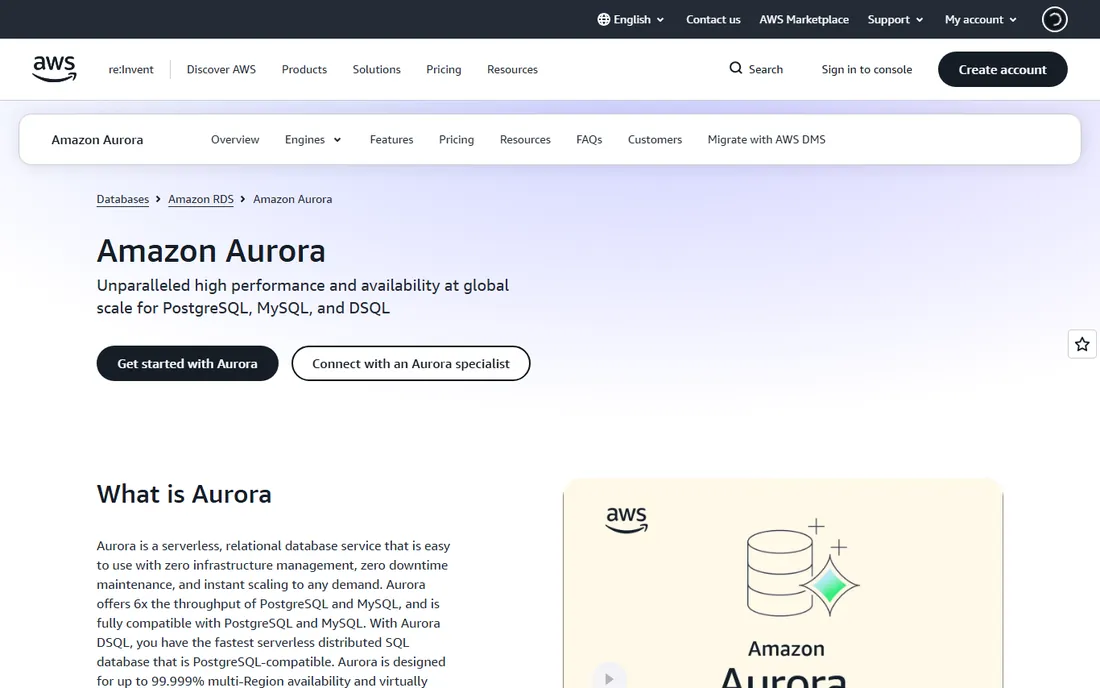This screenshot has height=688, width=1100.
Task: Select the Aurora Pricing tab
Action: click(x=456, y=140)
